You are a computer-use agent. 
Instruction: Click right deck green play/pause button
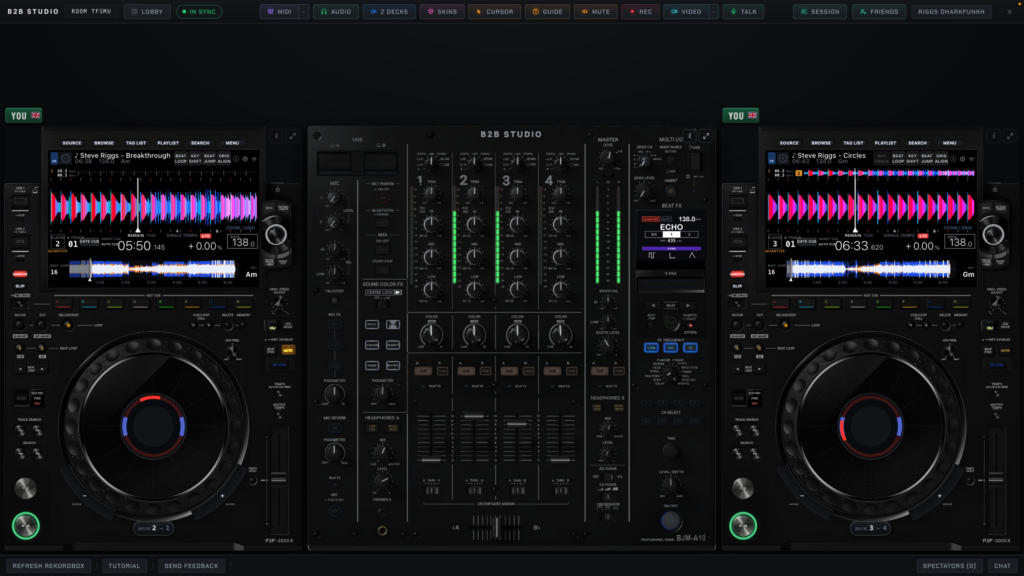coord(743,526)
